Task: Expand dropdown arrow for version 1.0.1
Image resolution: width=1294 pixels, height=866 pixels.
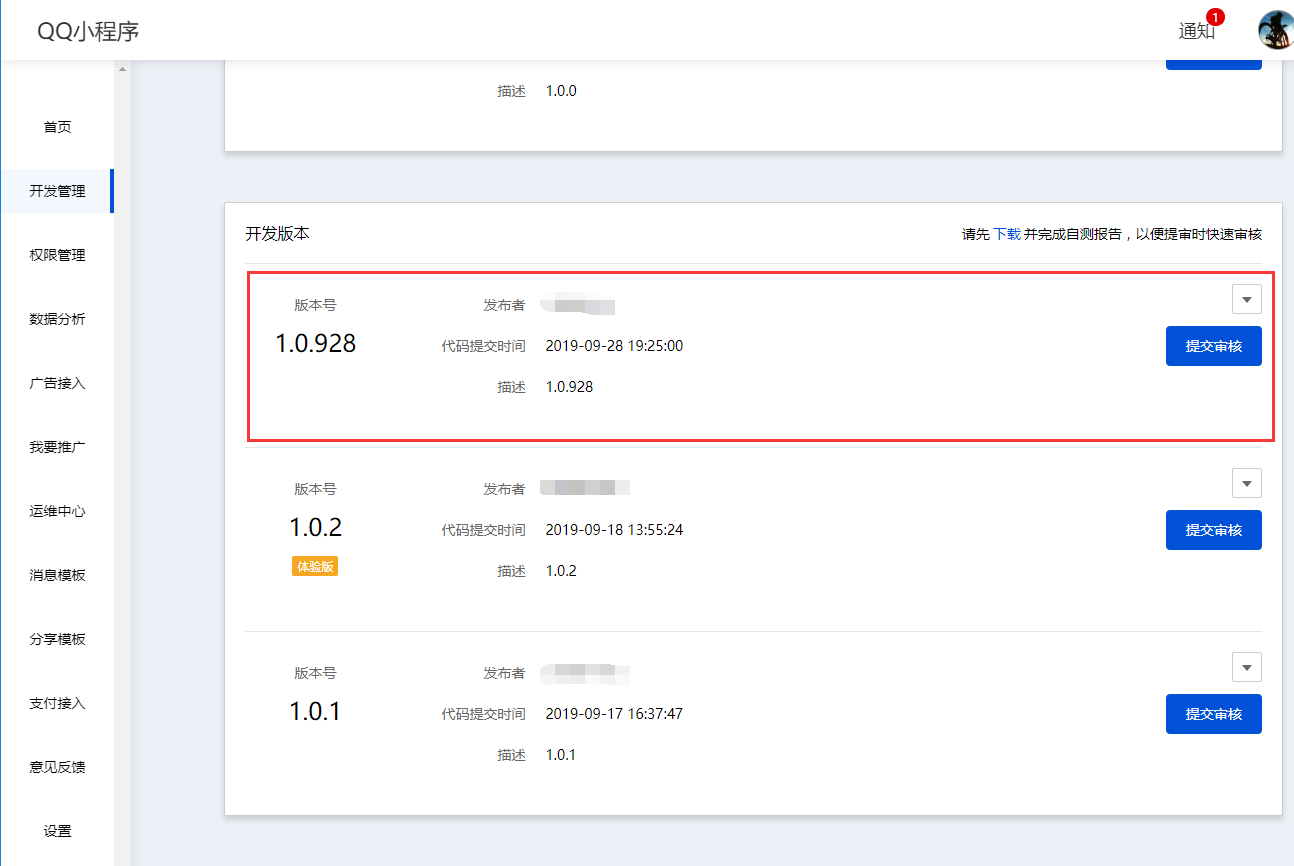Action: pyautogui.click(x=1246, y=667)
